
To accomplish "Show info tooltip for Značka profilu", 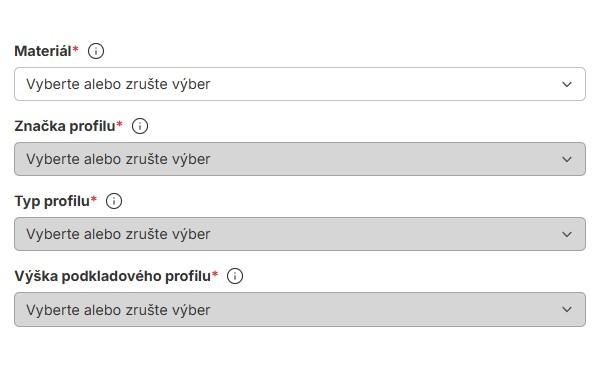I will (140, 126).
